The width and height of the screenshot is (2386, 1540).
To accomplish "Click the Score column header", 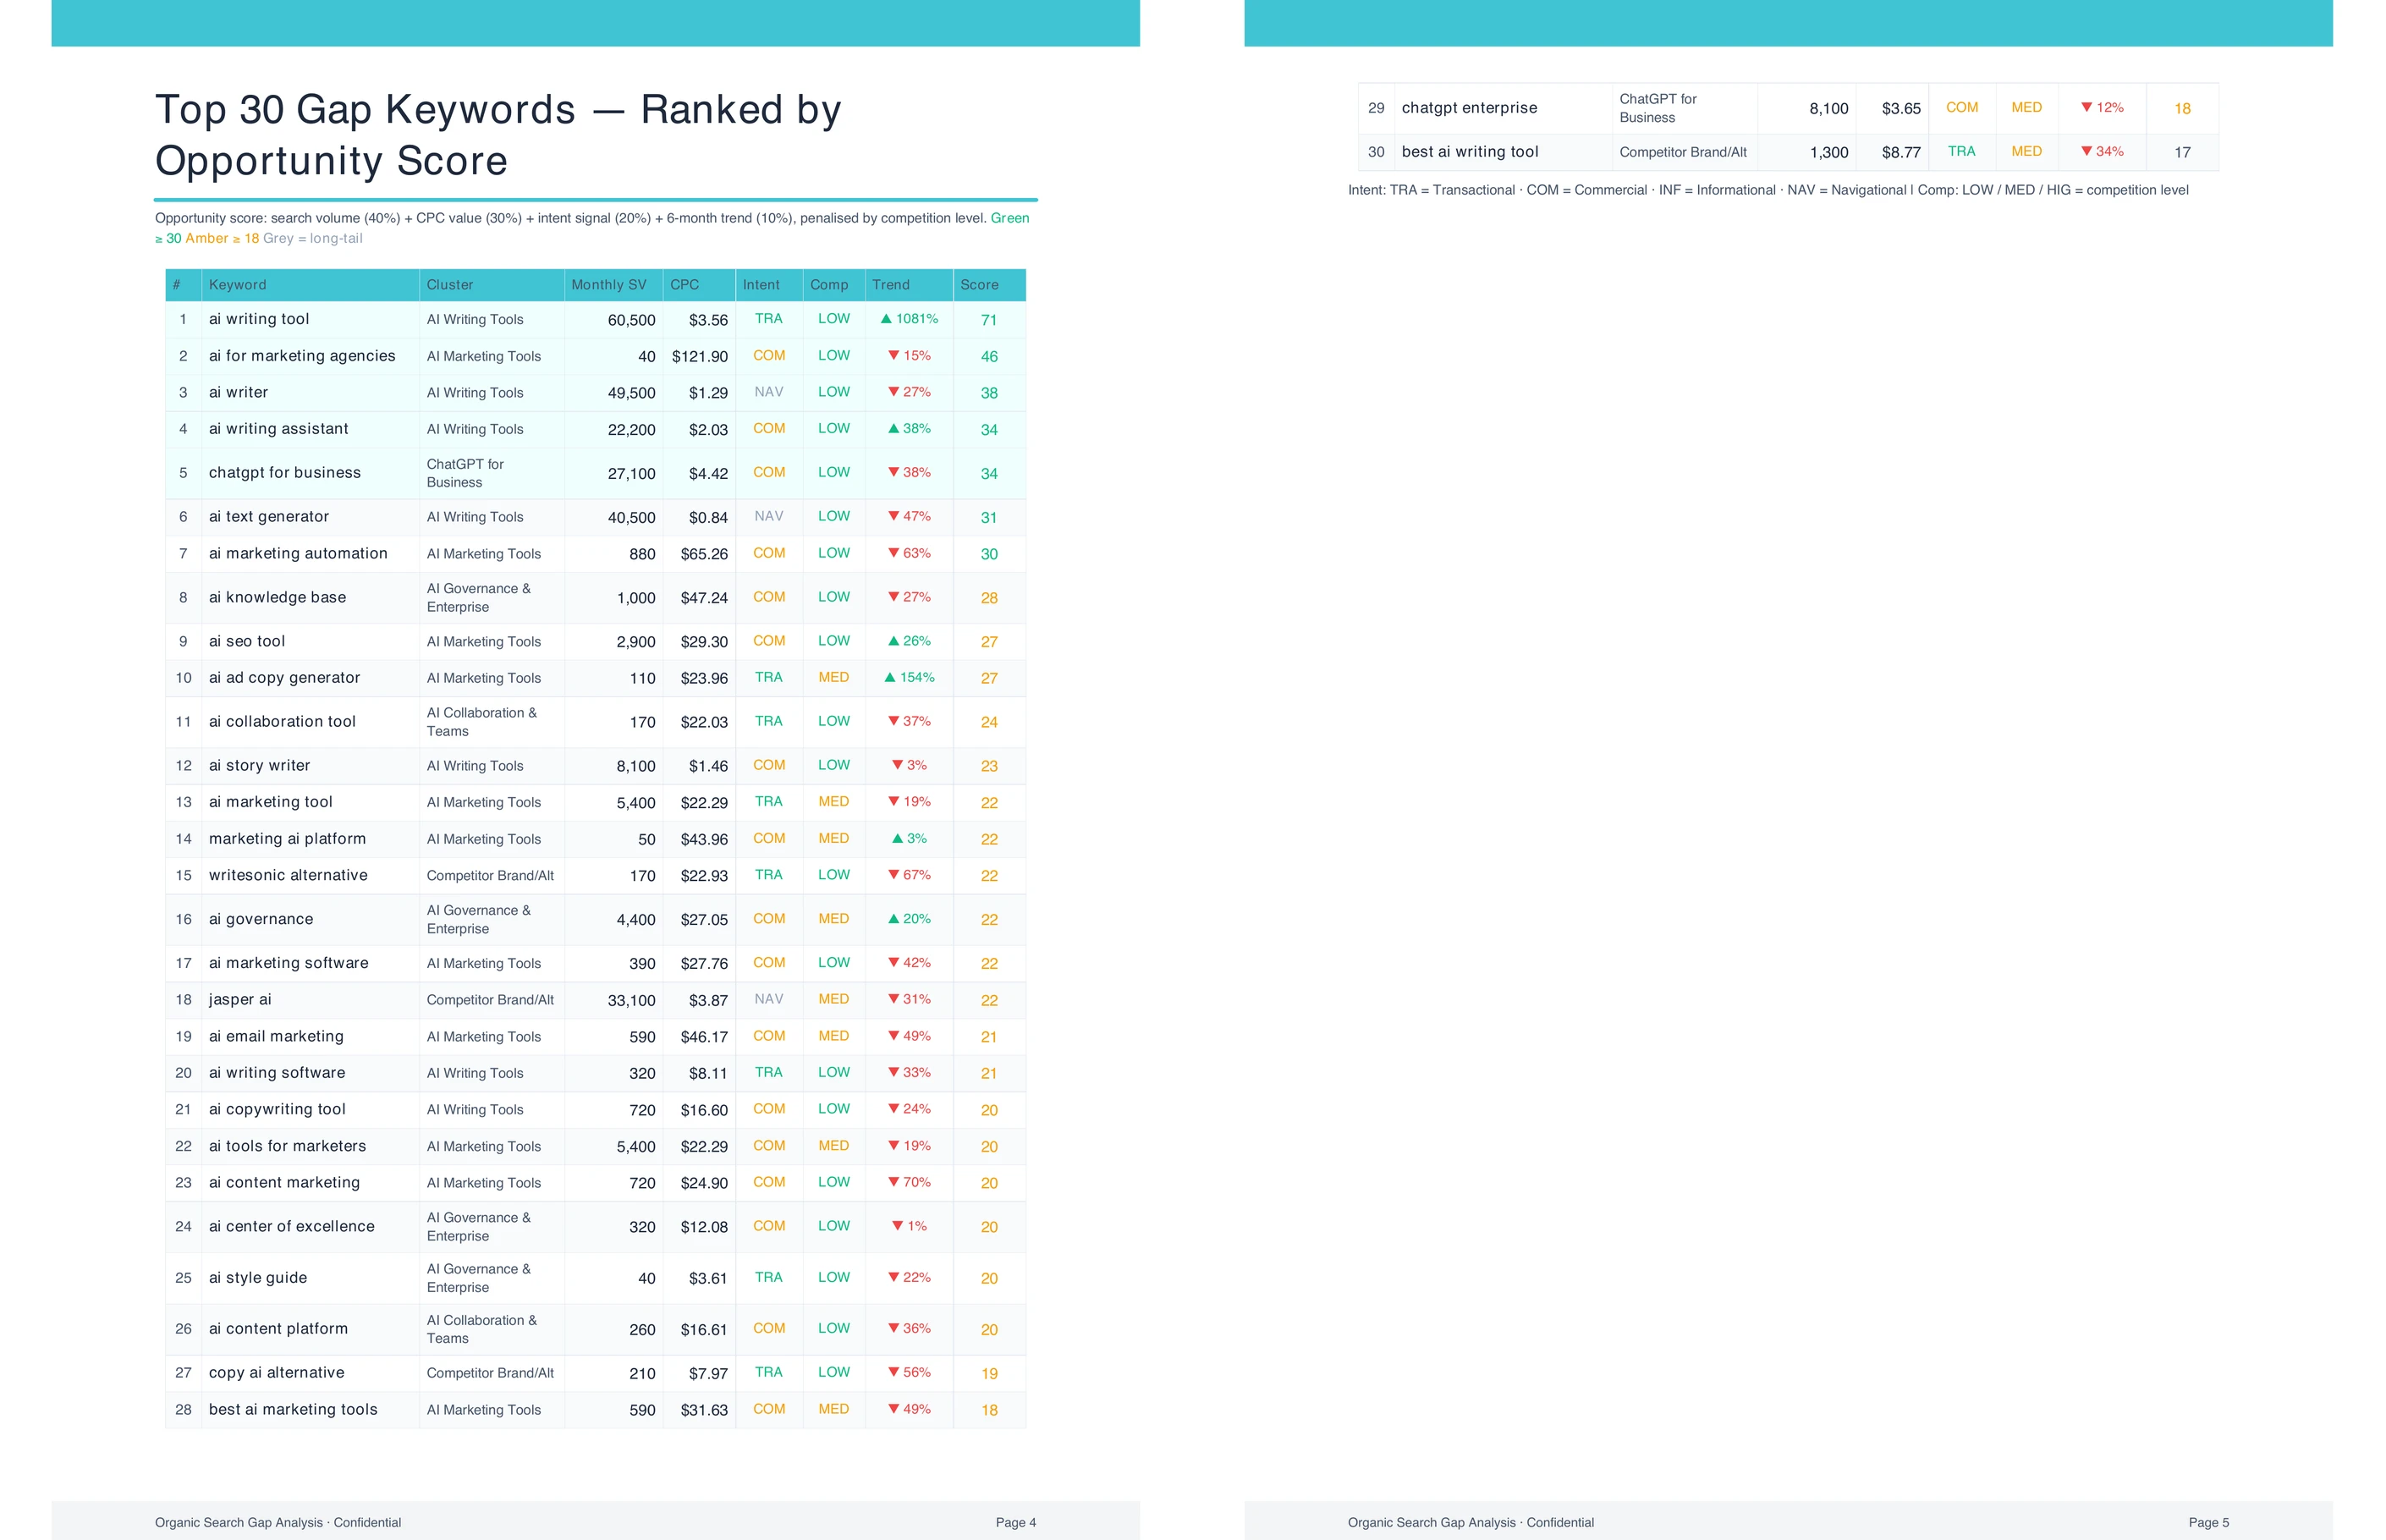I will coord(979,285).
